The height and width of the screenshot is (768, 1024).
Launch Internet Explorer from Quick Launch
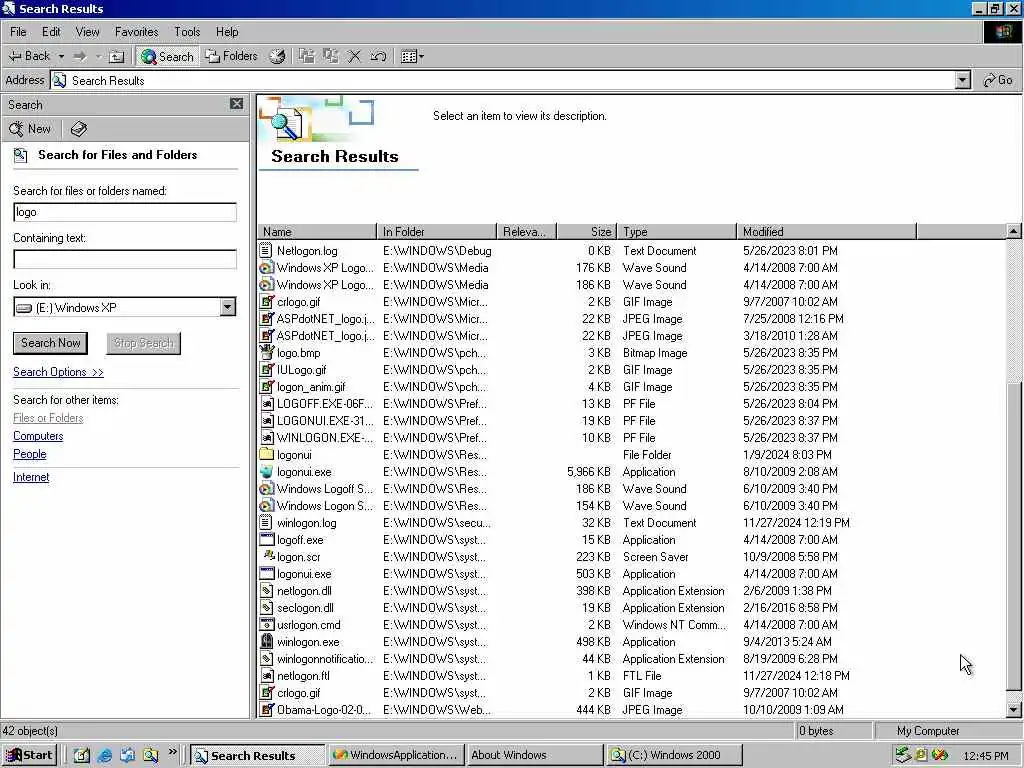pos(104,756)
